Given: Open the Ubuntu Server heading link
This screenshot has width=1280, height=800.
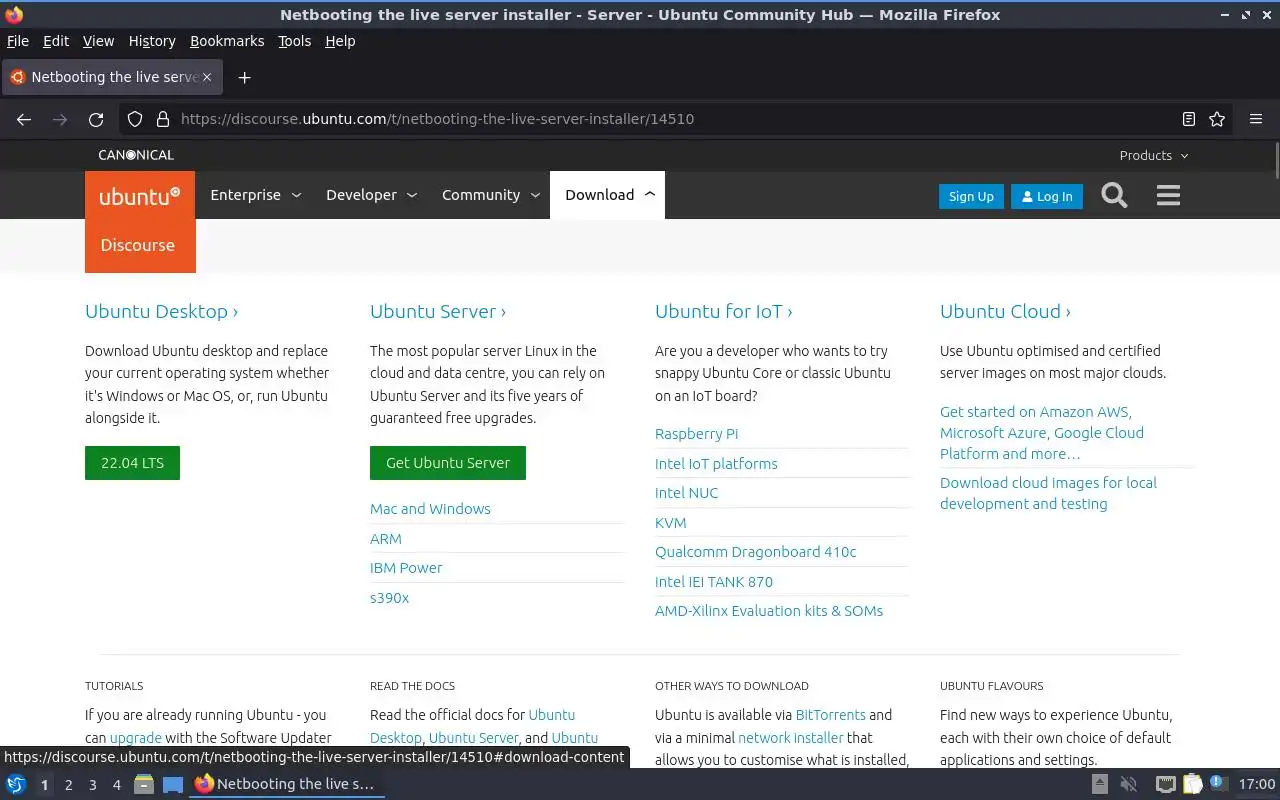Looking at the screenshot, I should tap(438, 311).
